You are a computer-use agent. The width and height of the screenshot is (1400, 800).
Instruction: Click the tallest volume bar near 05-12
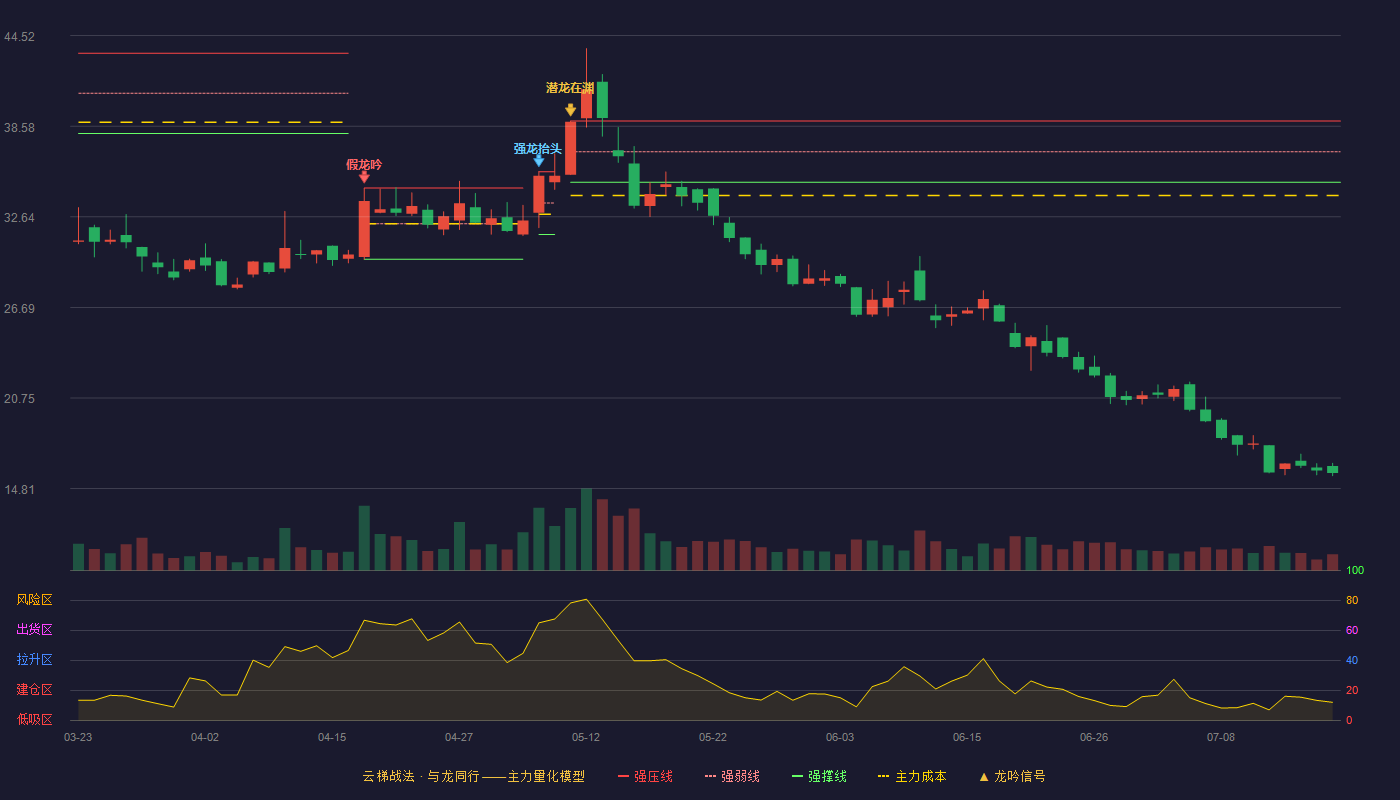click(586, 529)
